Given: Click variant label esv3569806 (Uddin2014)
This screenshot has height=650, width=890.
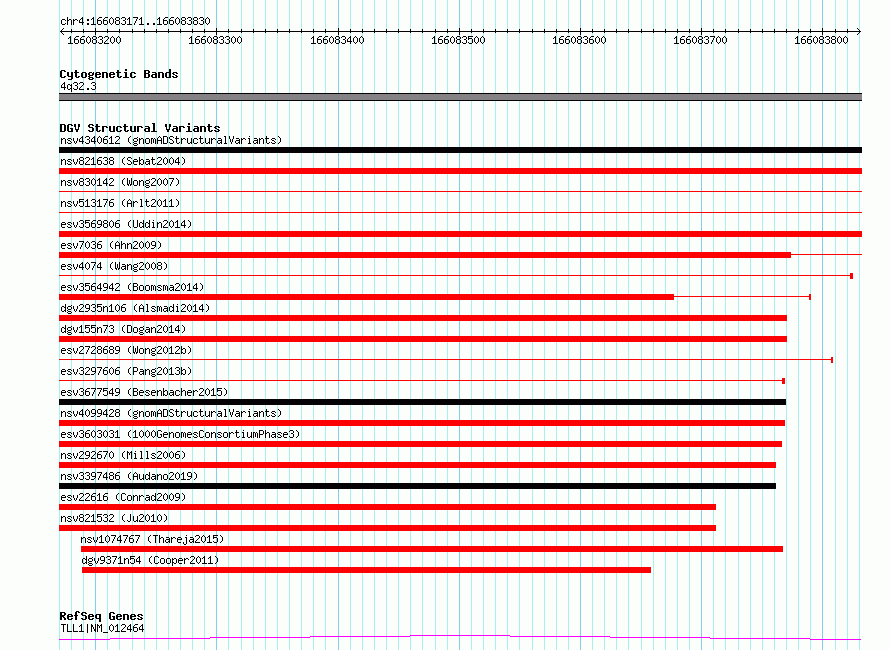Looking at the screenshot, I should coord(126,224).
